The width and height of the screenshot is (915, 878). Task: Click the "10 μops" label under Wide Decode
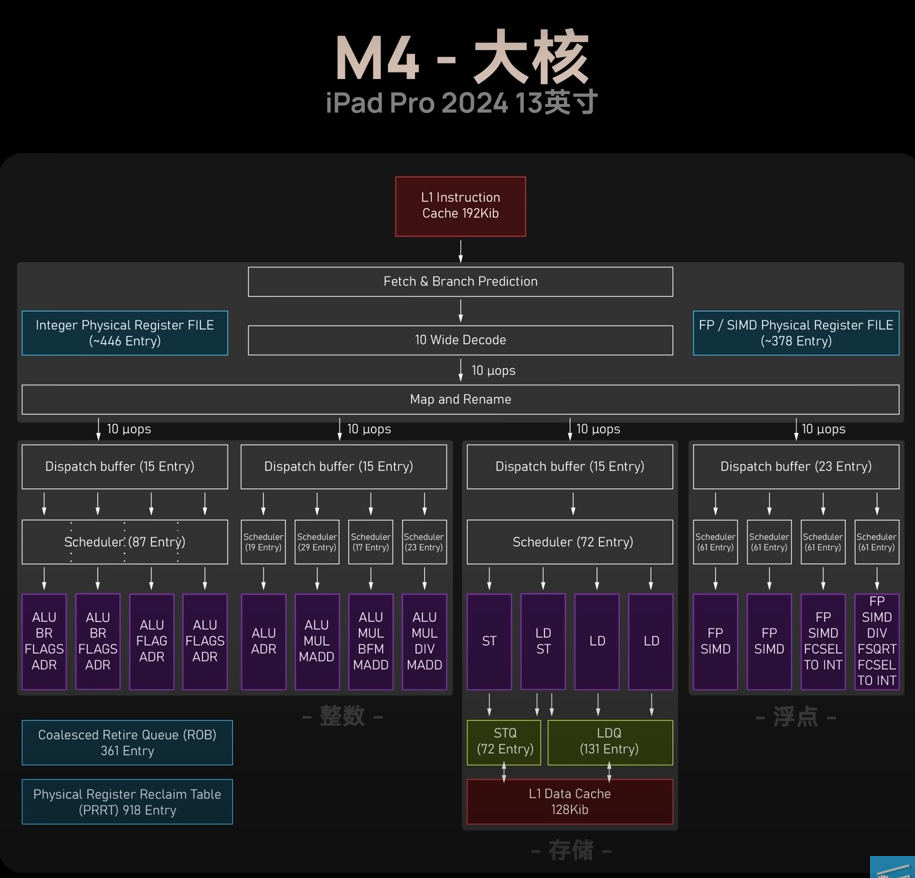pos(494,370)
